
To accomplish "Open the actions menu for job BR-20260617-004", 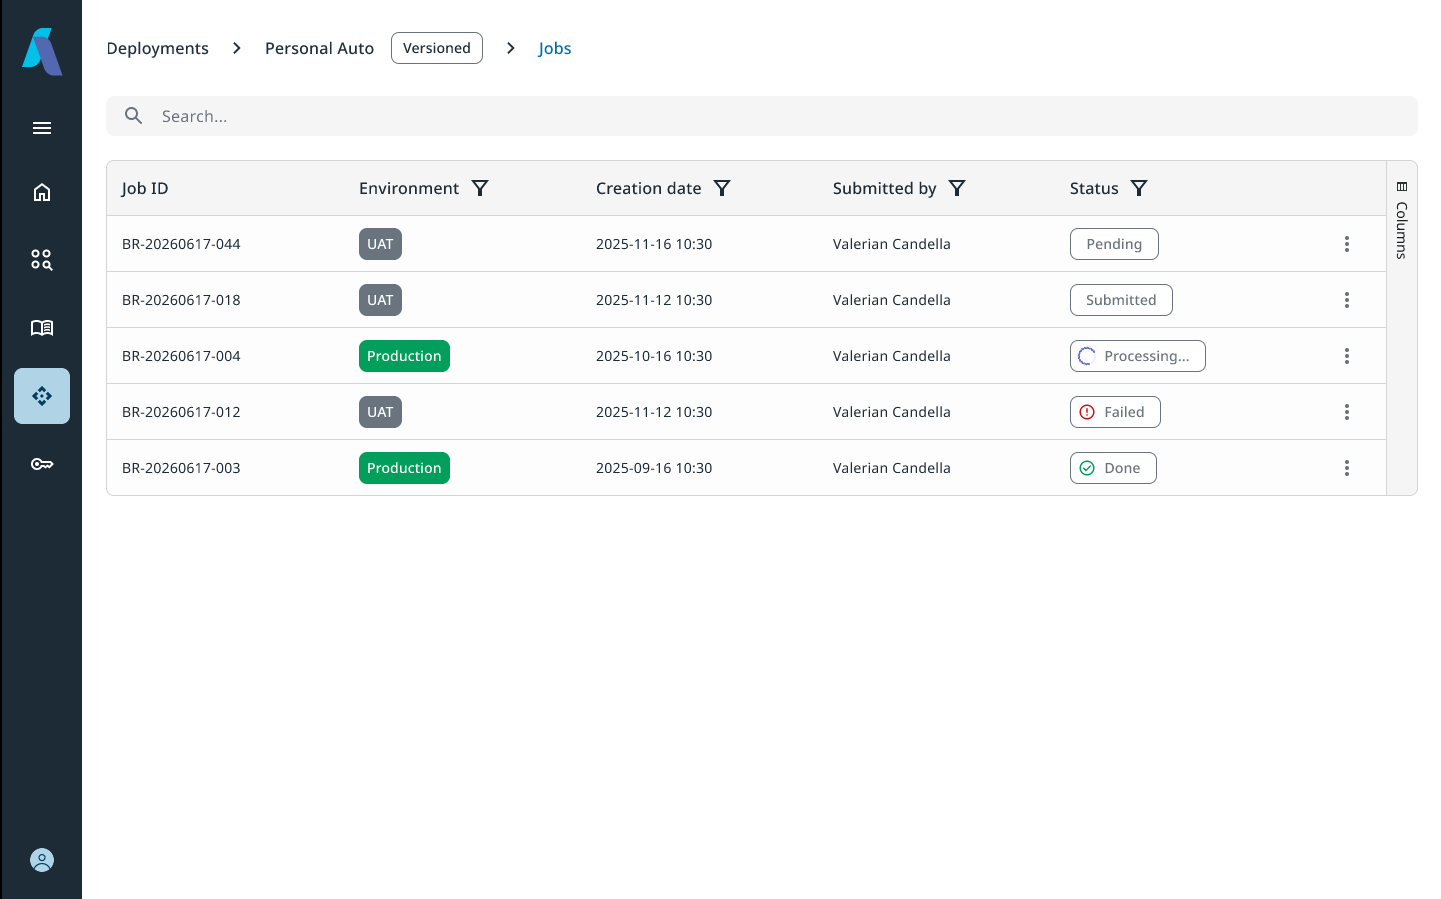I will [x=1347, y=356].
